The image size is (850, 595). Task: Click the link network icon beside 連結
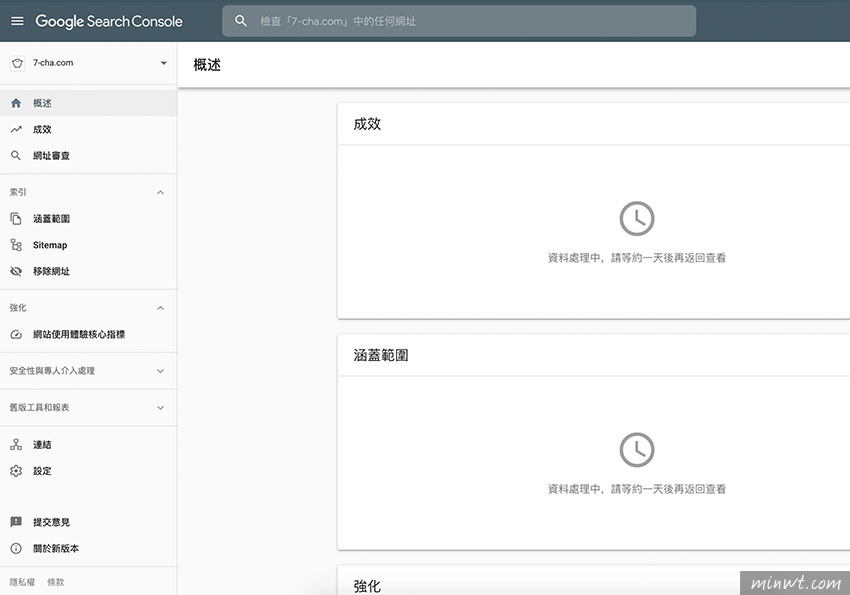[16, 444]
